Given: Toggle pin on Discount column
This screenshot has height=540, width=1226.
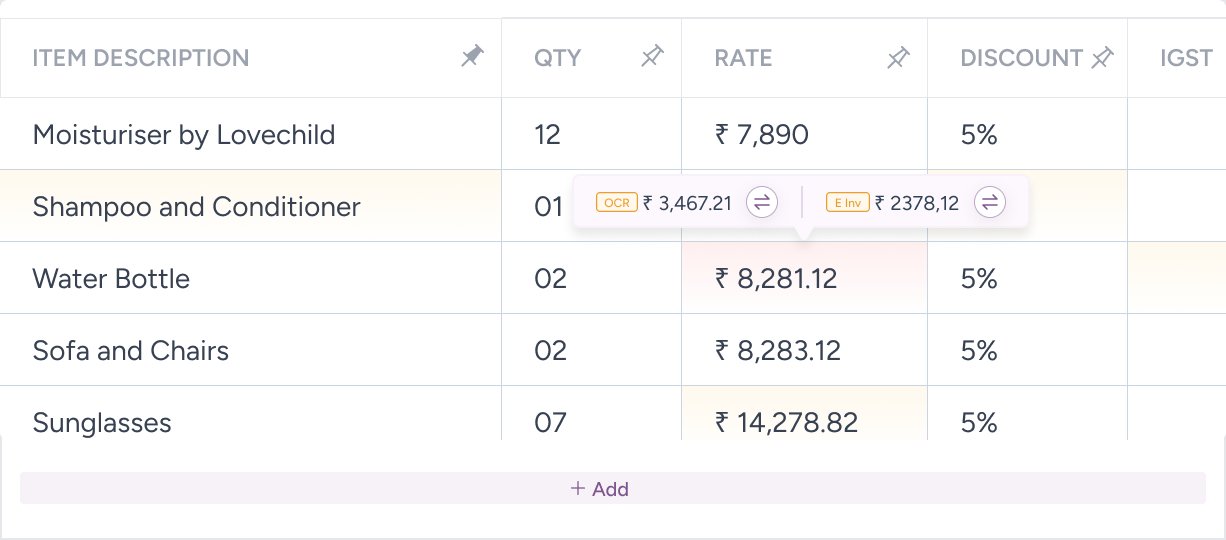Looking at the screenshot, I should coord(1102,58).
